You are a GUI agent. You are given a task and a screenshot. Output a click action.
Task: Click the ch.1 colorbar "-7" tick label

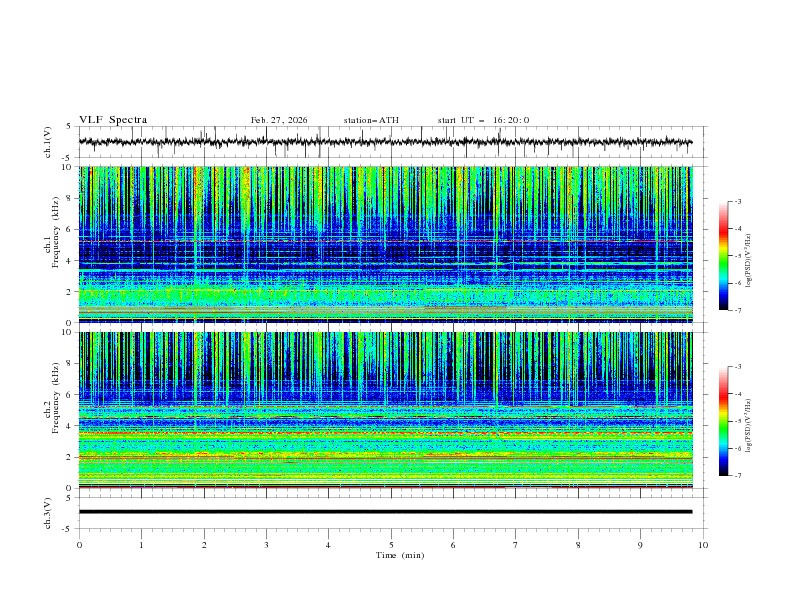point(737,310)
